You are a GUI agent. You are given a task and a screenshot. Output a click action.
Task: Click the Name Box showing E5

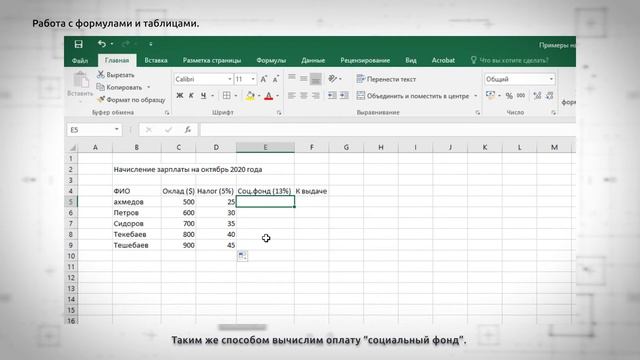coord(94,130)
